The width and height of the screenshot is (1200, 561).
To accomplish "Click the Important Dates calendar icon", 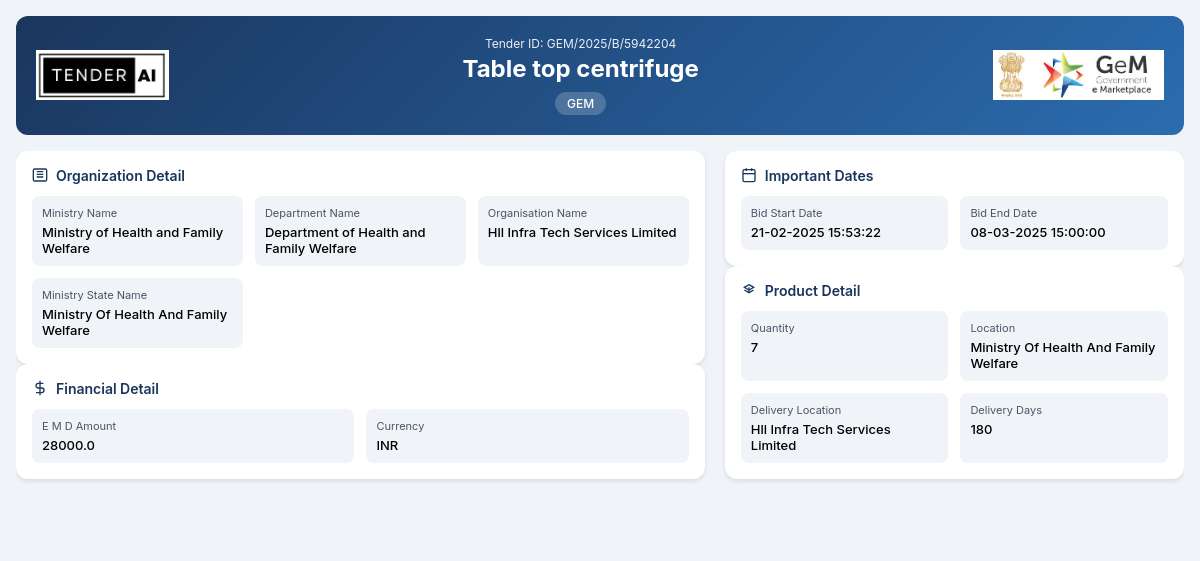I will pyautogui.click(x=749, y=175).
